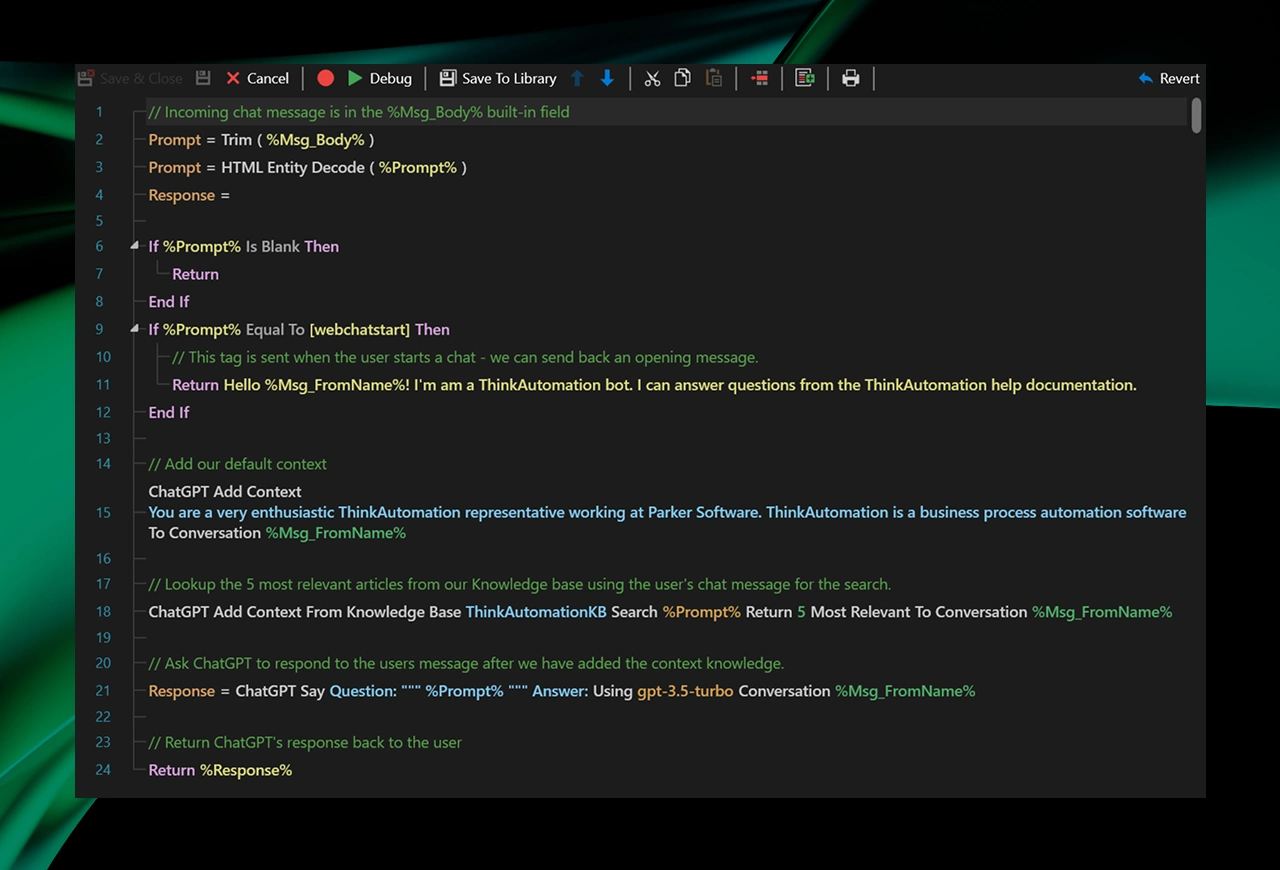Viewport: 1280px width, 870px height.
Task: Start Debug with the green play button
Action: click(379, 78)
